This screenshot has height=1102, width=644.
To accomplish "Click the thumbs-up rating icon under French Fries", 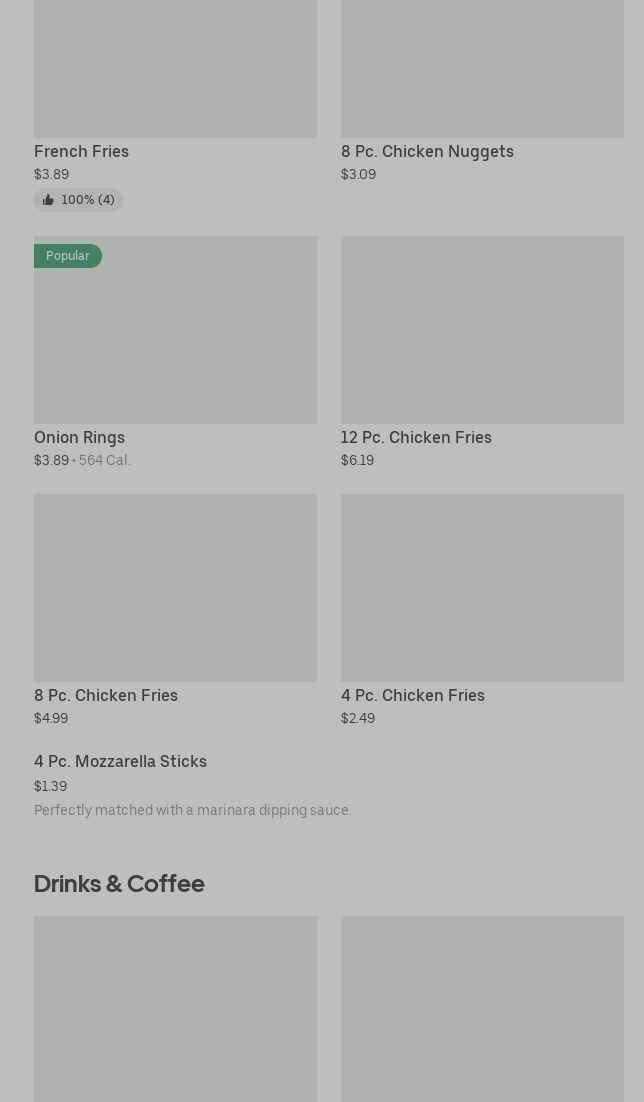I will [x=48, y=200].
